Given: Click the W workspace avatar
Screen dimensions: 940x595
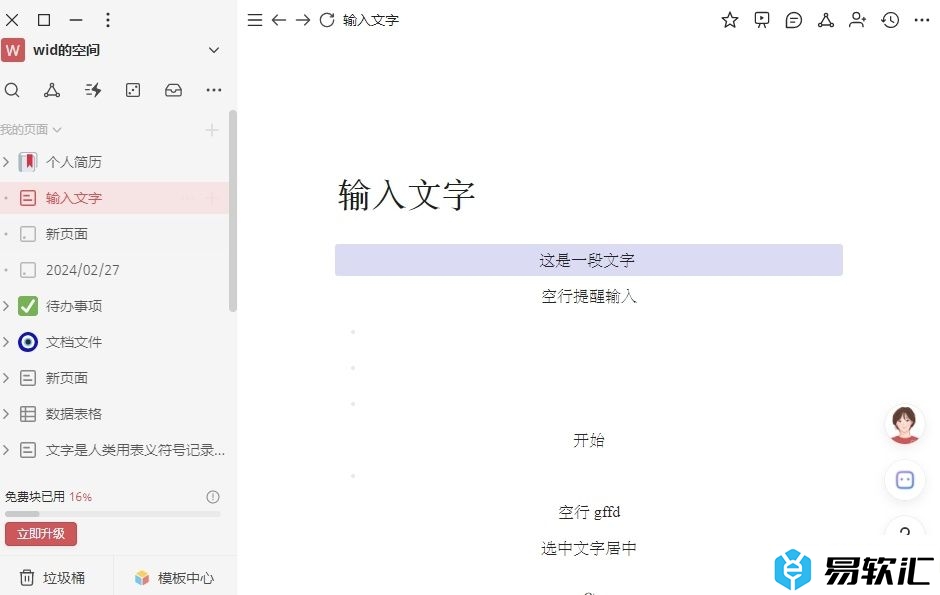Looking at the screenshot, I should tap(13, 50).
